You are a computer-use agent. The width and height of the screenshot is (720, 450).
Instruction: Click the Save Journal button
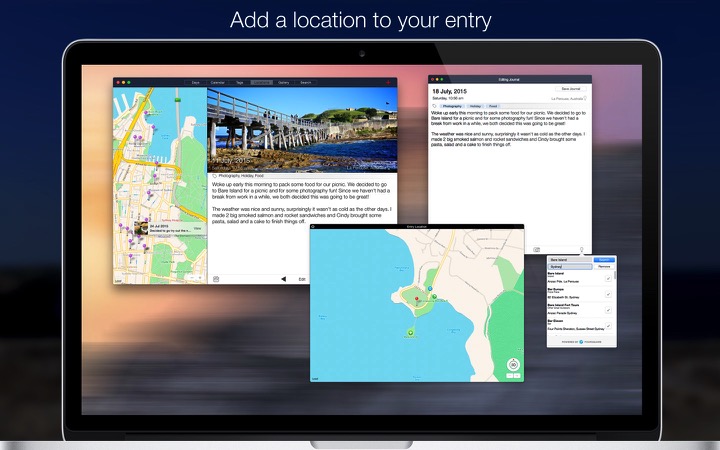pos(571,89)
